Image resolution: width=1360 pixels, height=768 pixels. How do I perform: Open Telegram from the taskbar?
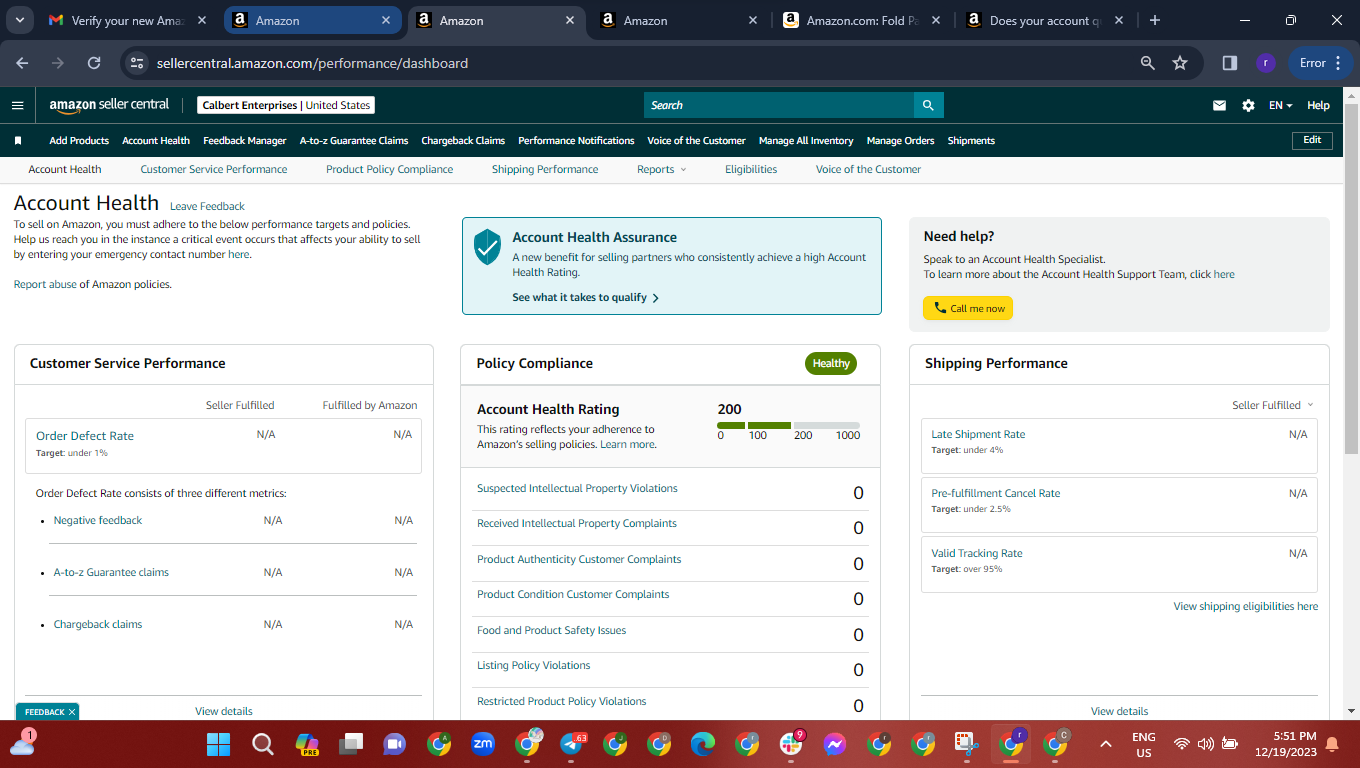tap(572, 744)
